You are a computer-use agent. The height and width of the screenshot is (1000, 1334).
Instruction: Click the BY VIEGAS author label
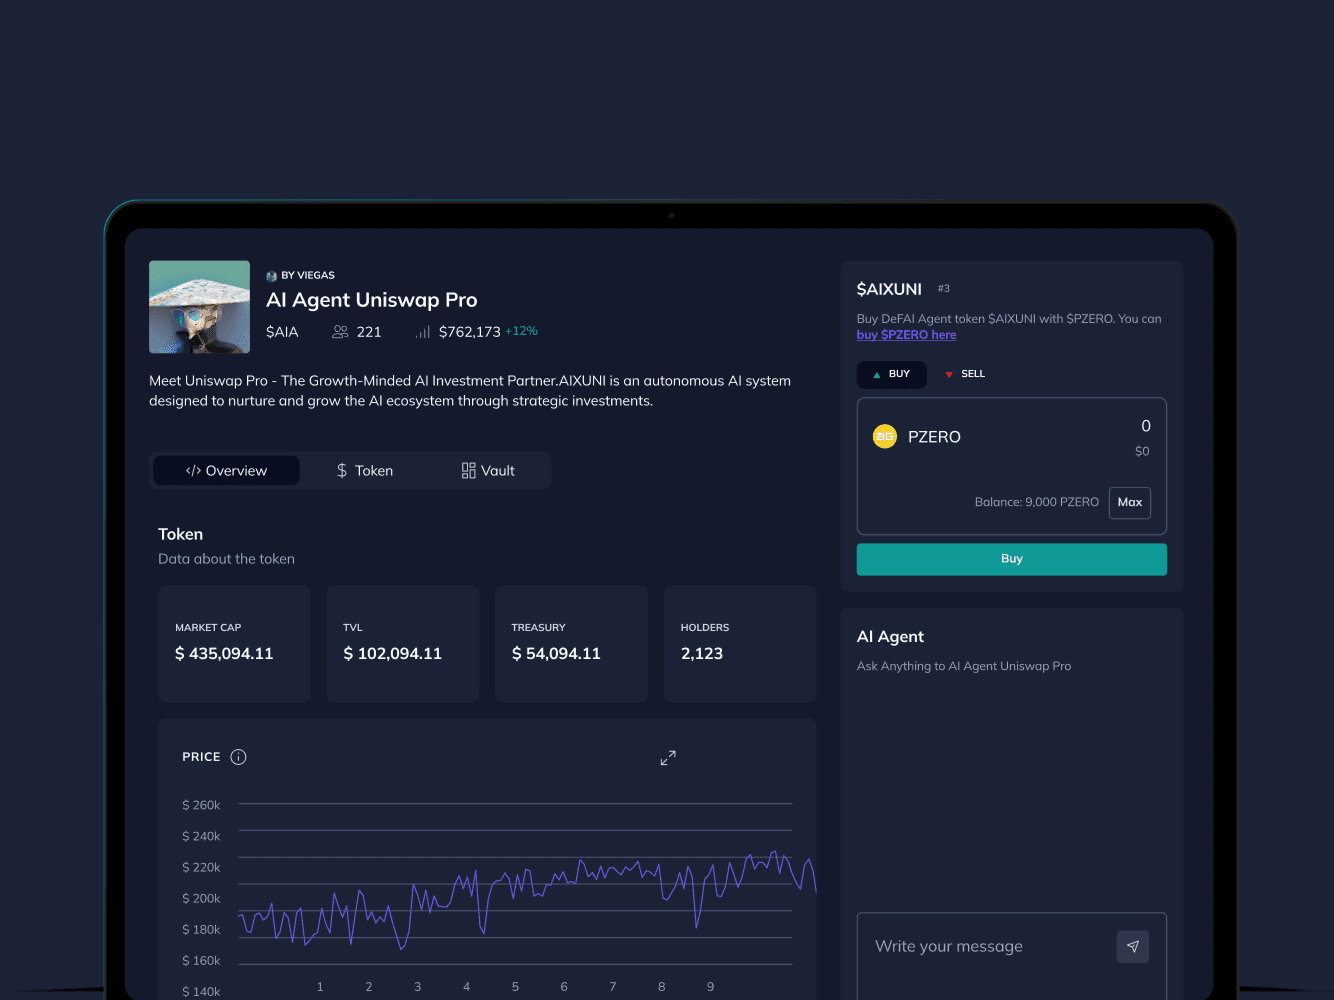[308, 275]
